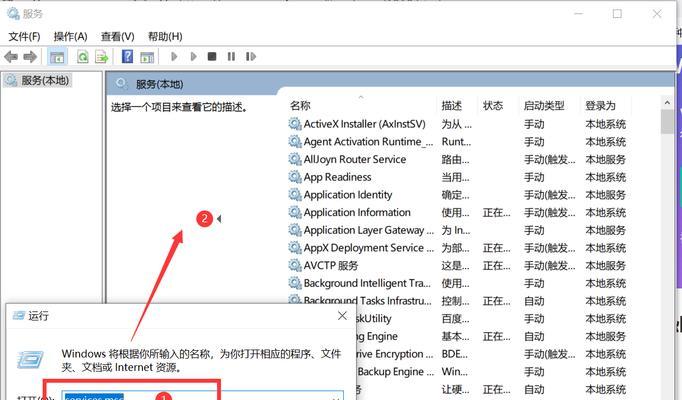682x400 pixels.
Task: Click 手动 startup type of ActiveX Installer
Action: (534, 124)
